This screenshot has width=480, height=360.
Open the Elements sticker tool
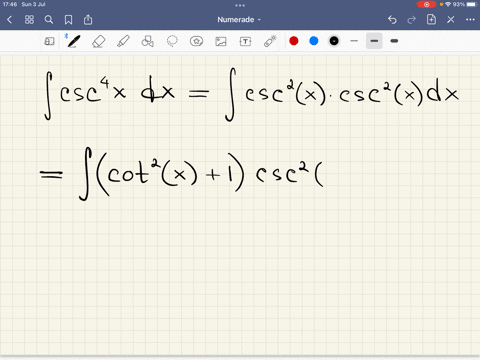196,41
